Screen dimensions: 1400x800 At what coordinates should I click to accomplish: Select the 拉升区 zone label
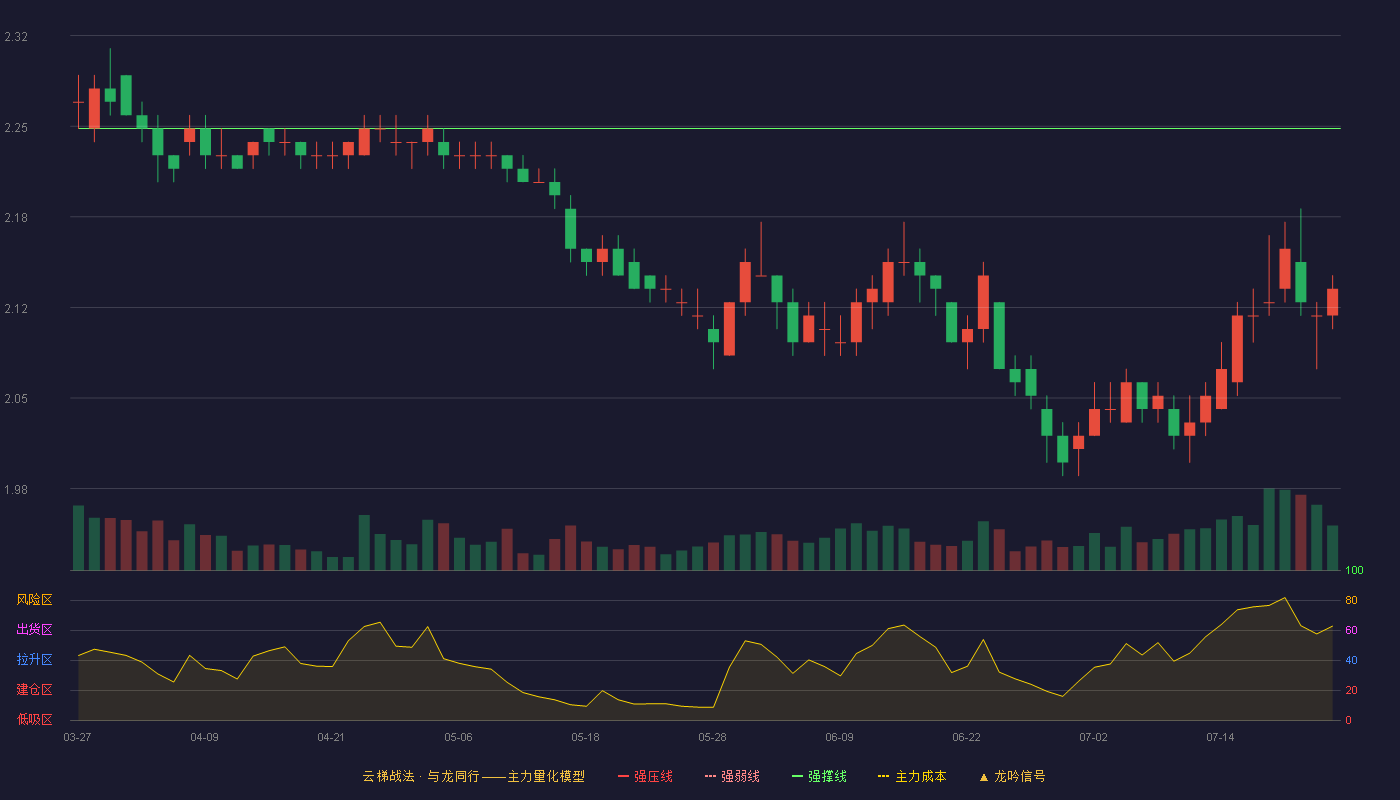34,660
